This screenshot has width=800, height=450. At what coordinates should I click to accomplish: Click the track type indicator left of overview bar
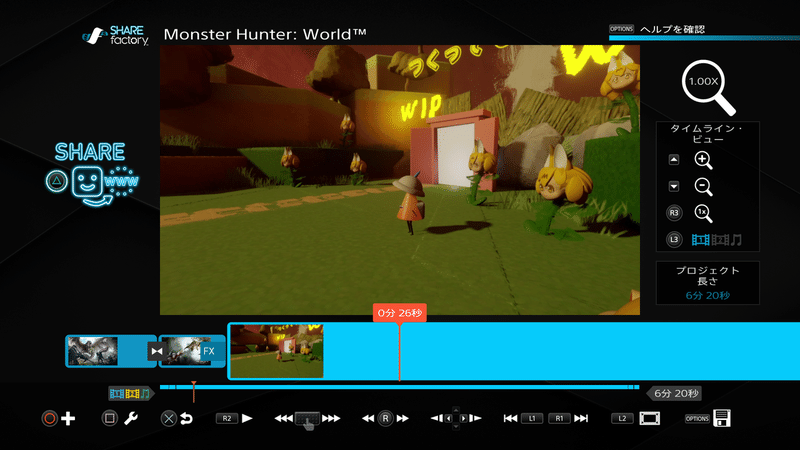tap(130, 393)
